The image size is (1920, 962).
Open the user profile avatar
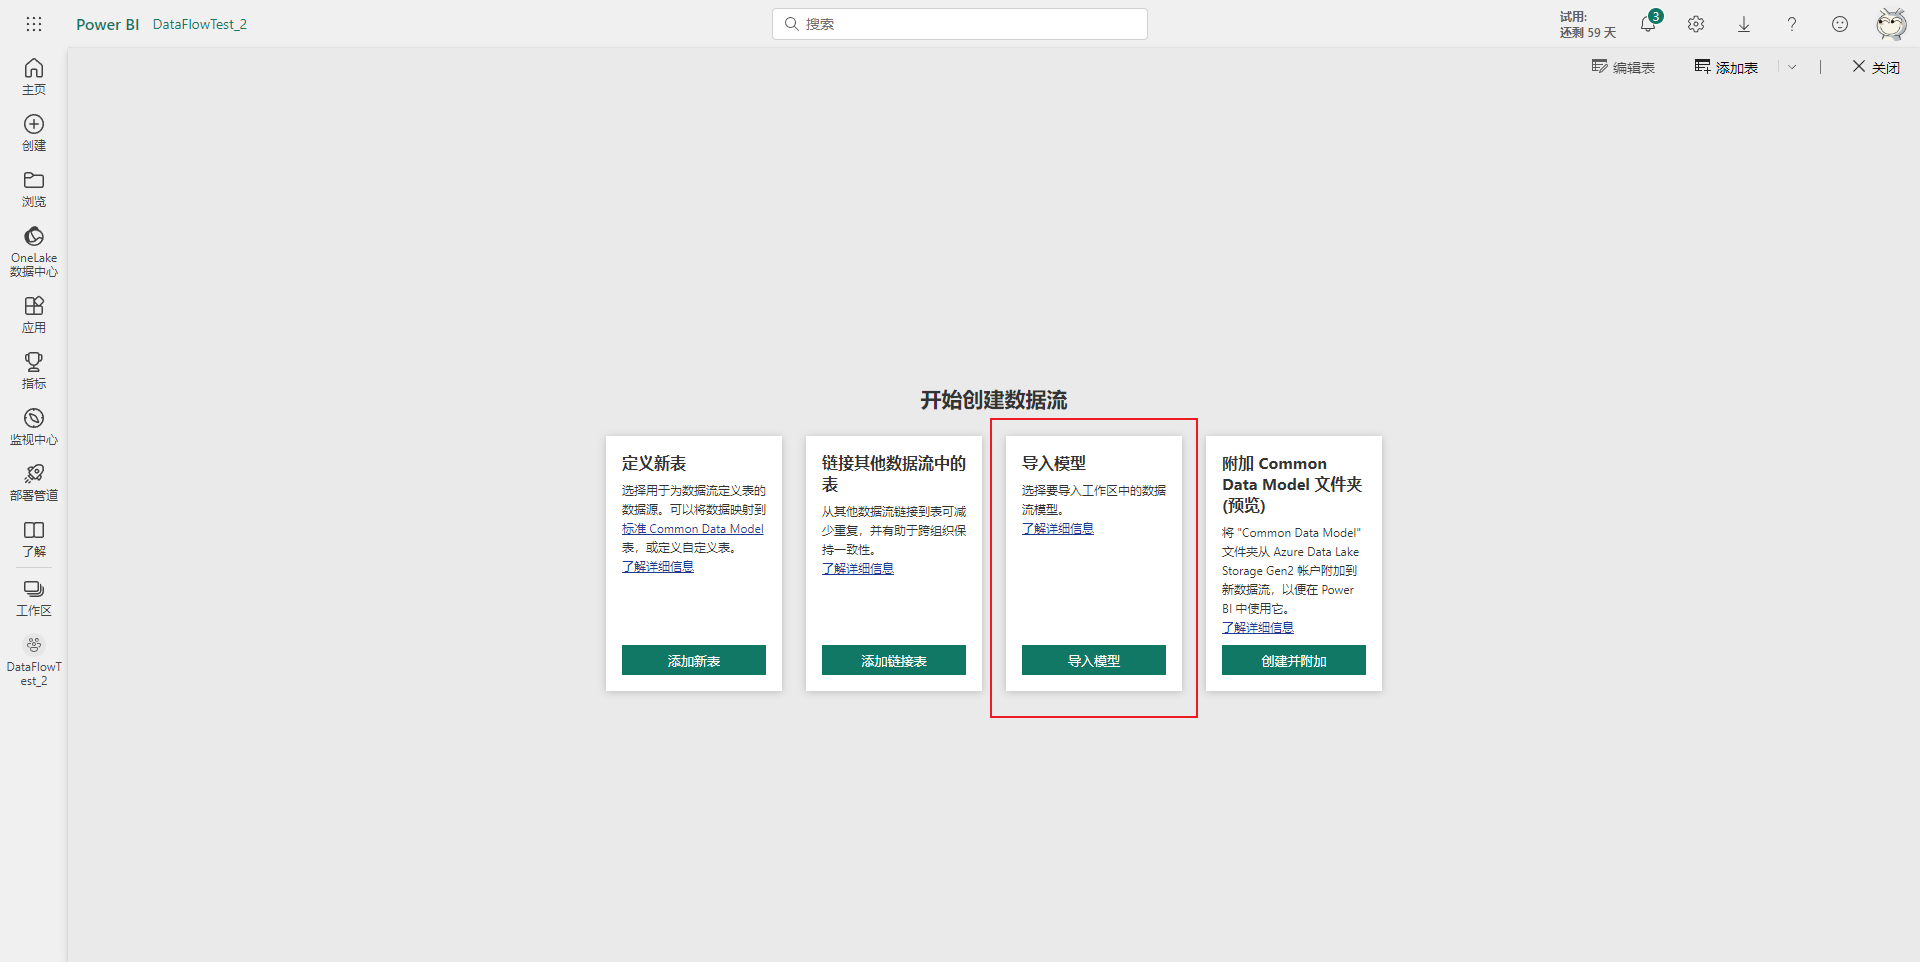[x=1890, y=24]
